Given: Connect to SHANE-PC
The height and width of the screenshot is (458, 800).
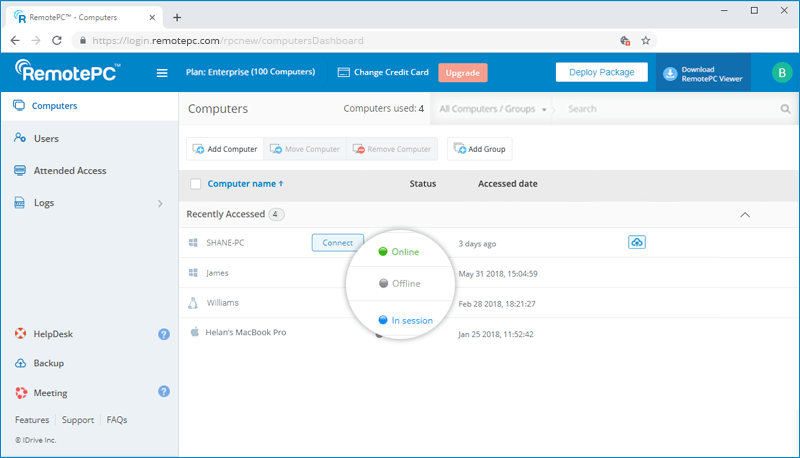Looking at the screenshot, I should [338, 243].
